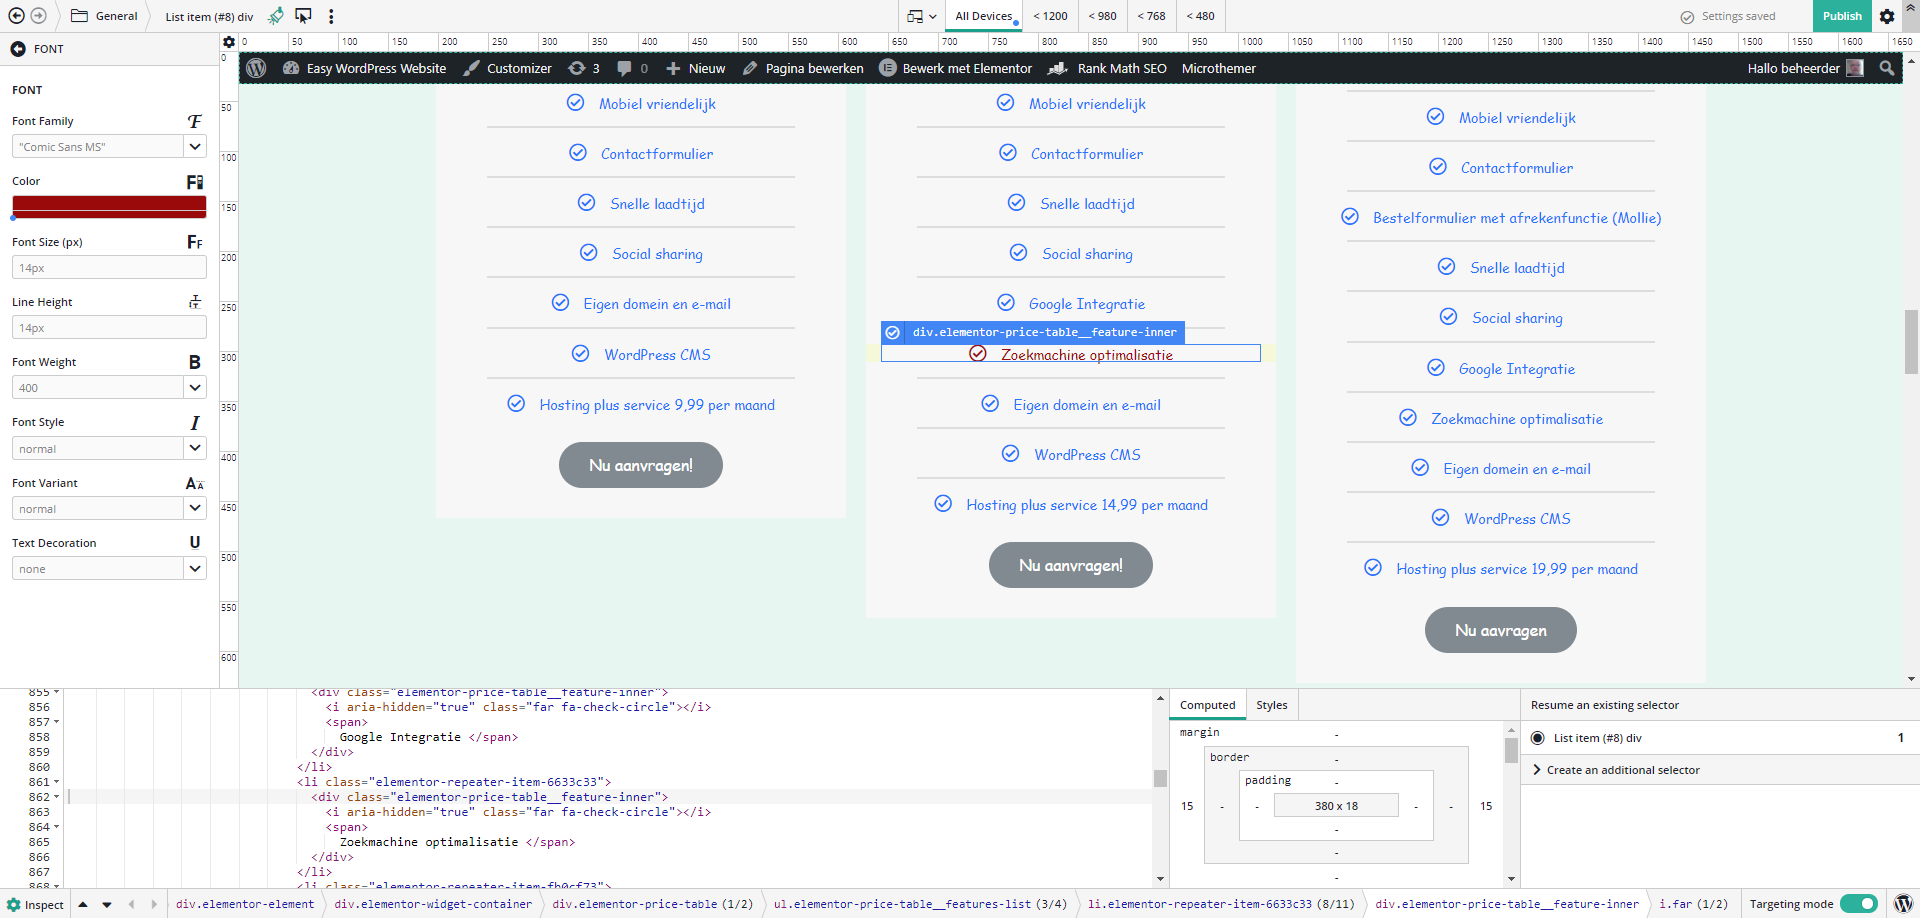Click the highlight element paintbrush icon
Viewport: 1920px width, 918px height.
pos(276,16)
